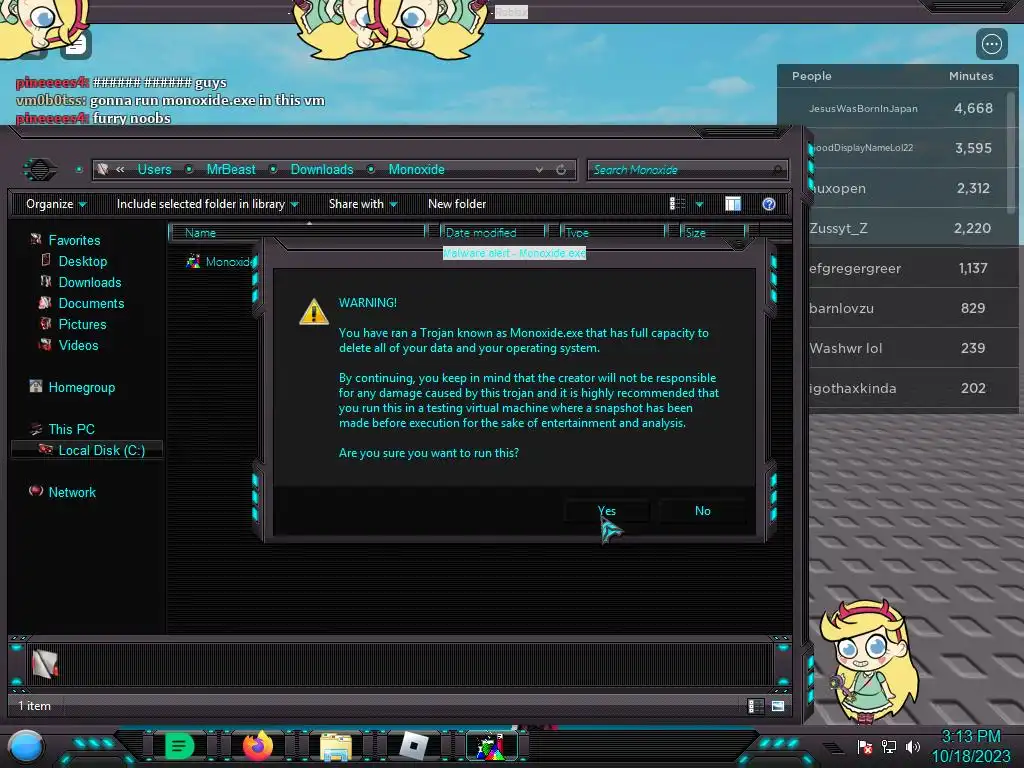Open Favorites in navigation pane
This screenshot has height=768, width=1024.
(x=74, y=240)
